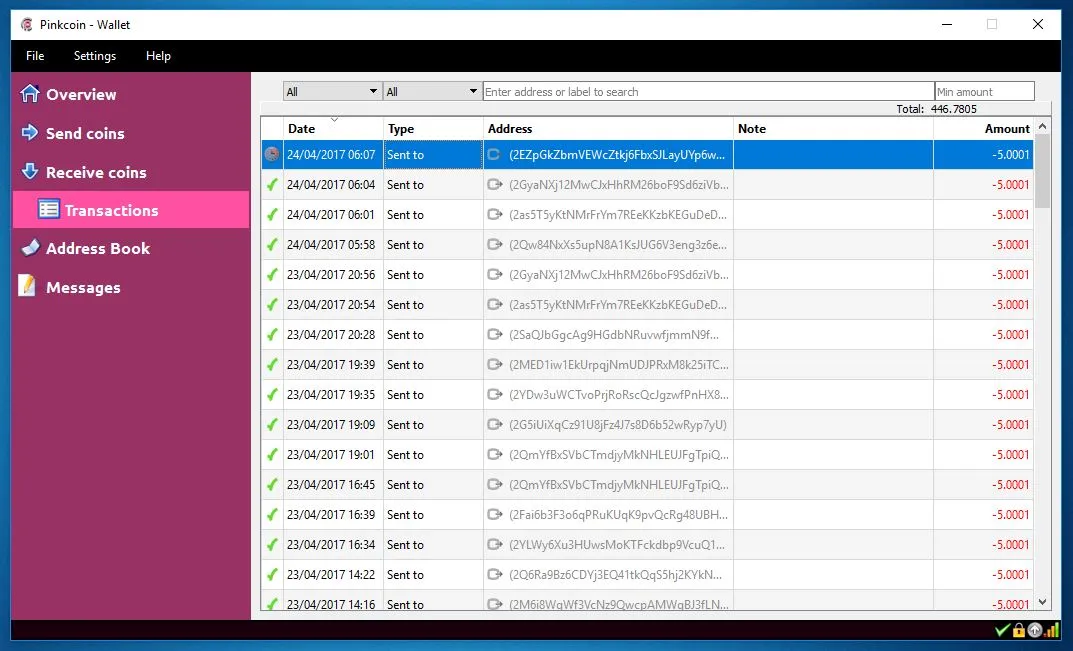Select the 23/04/2017 16:45 date cell
Screen dimensions: 1073x651
(x=333, y=485)
